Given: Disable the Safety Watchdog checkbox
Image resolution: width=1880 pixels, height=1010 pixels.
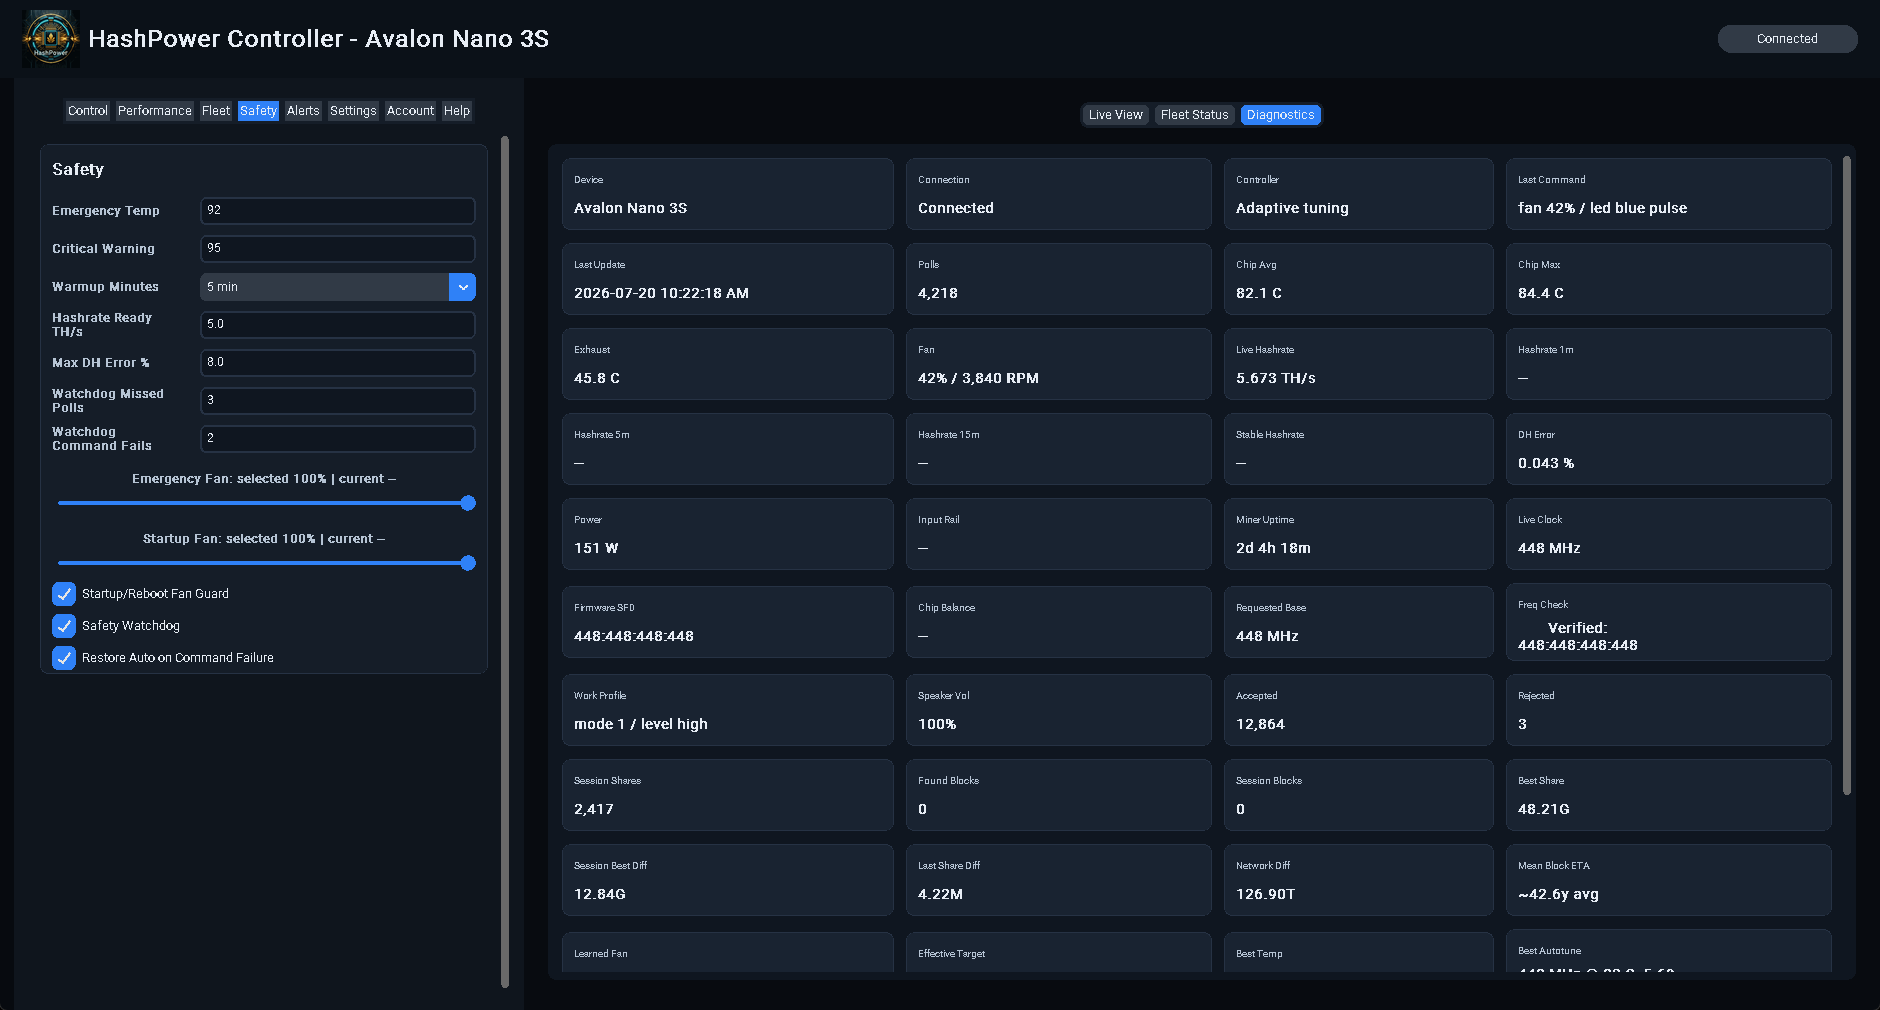Looking at the screenshot, I should point(64,626).
